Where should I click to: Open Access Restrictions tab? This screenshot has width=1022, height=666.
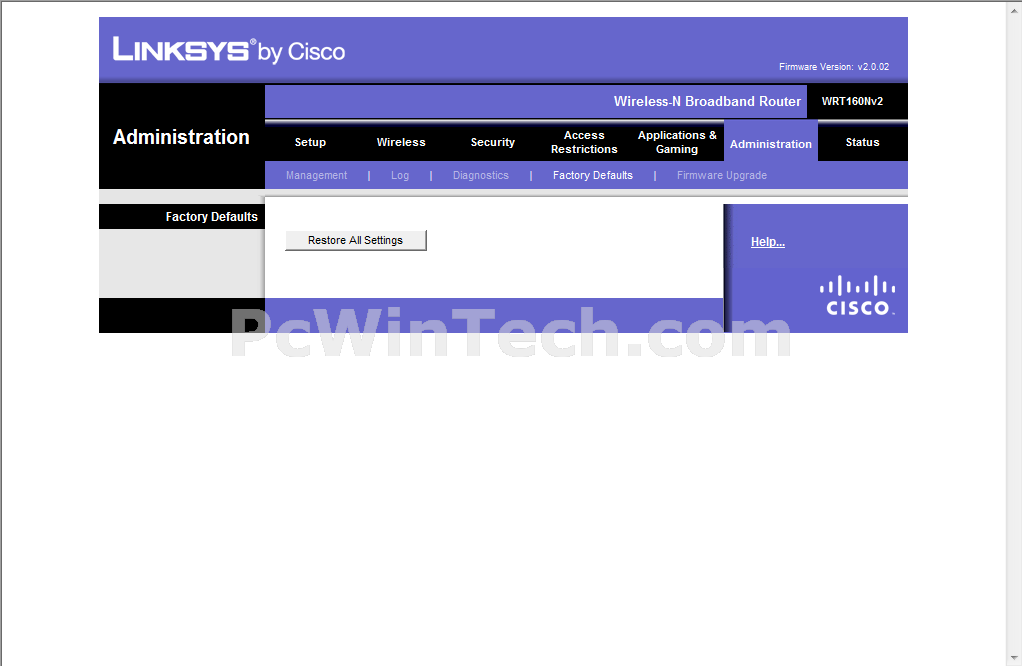coord(584,142)
